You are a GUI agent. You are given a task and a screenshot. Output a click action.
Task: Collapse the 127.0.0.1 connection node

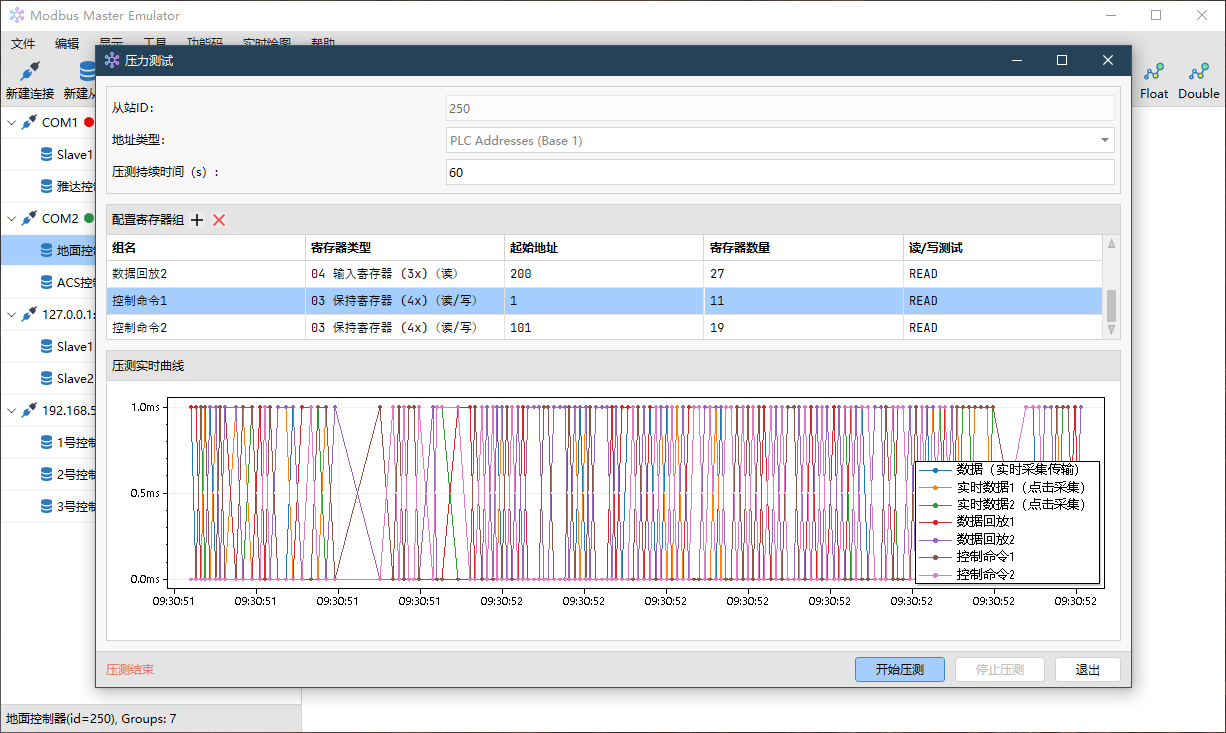click(x=12, y=314)
